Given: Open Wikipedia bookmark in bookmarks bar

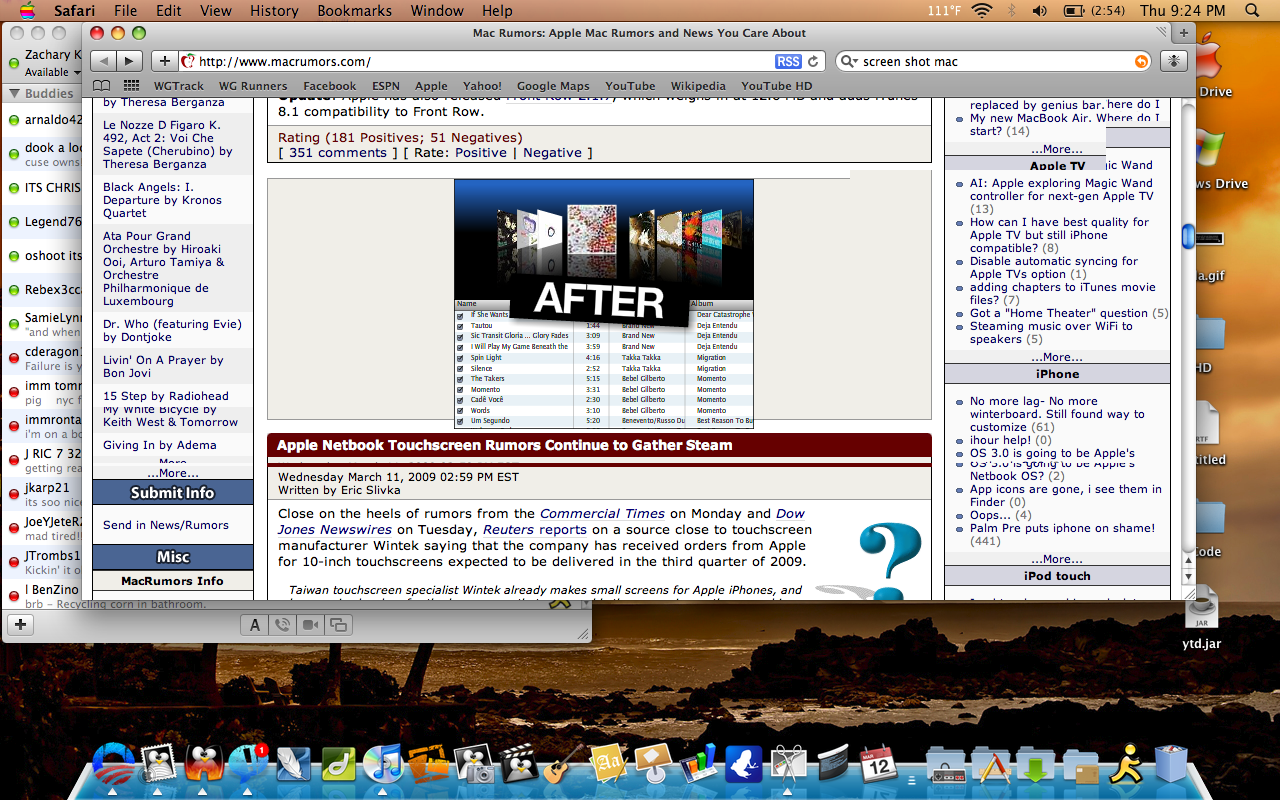Looking at the screenshot, I should click(x=698, y=86).
